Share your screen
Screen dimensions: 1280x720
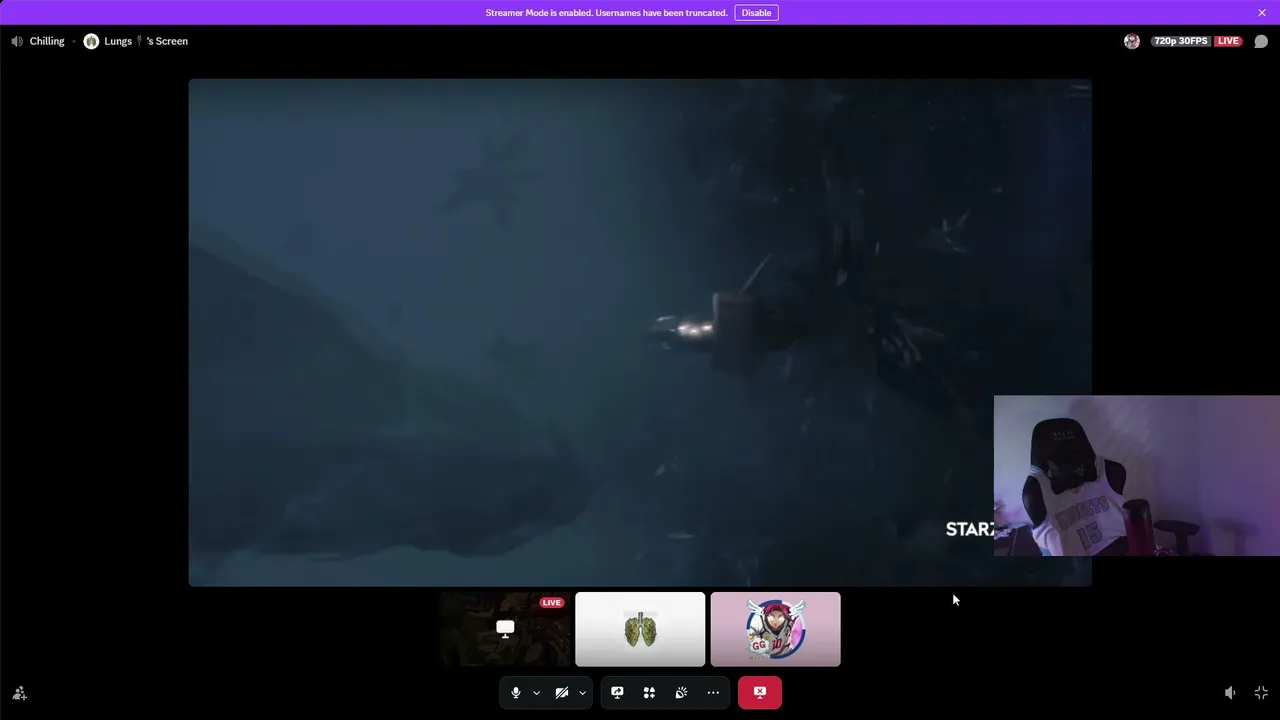[x=617, y=692]
